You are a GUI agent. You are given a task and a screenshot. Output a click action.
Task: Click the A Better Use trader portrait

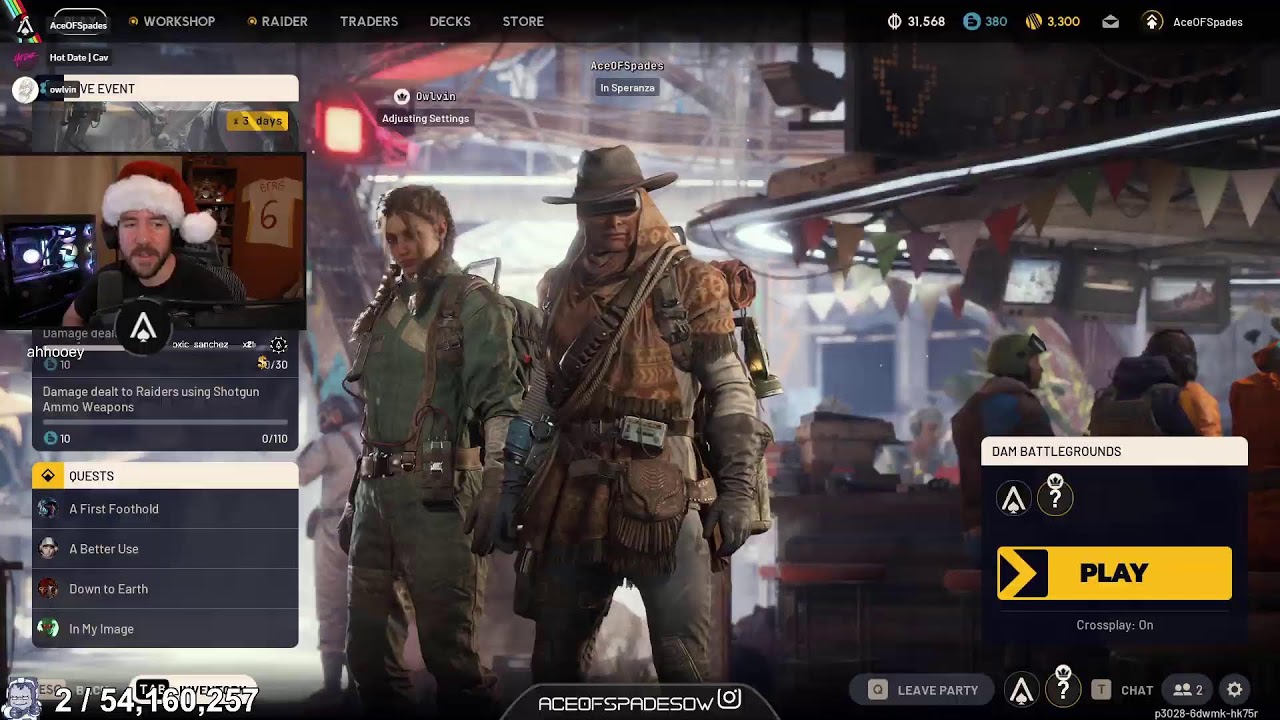tap(48, 549)
